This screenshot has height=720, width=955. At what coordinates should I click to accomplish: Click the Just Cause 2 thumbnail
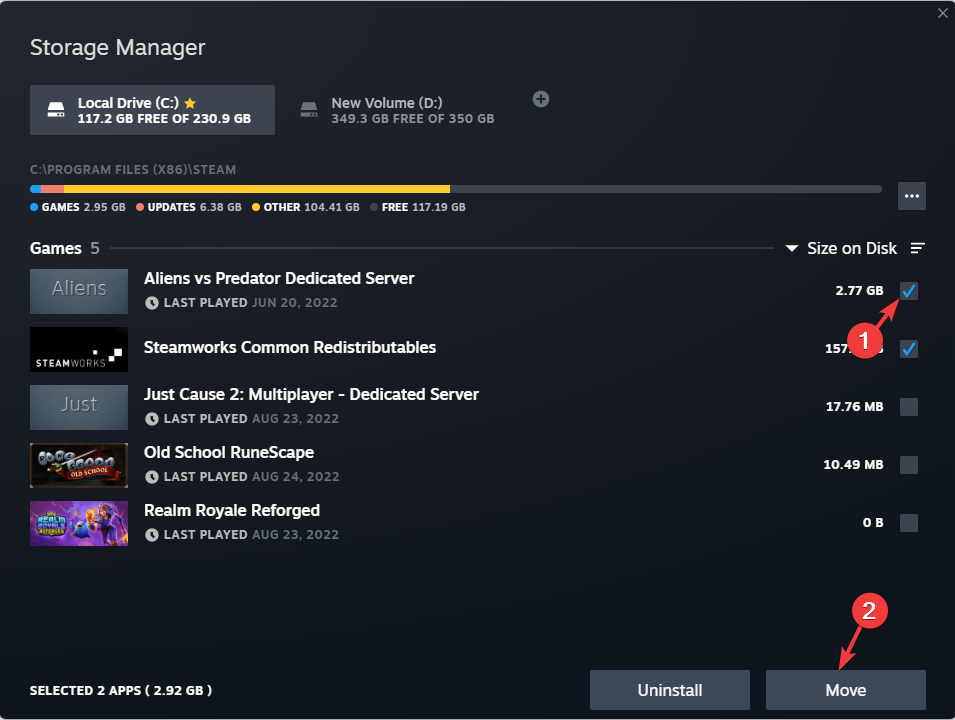[x=79, y=407]
